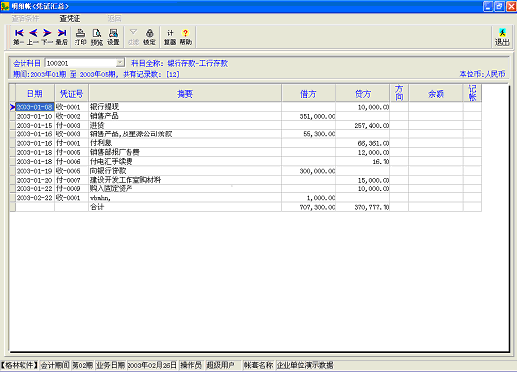Go to the next record (下一)

pos(47,37)
